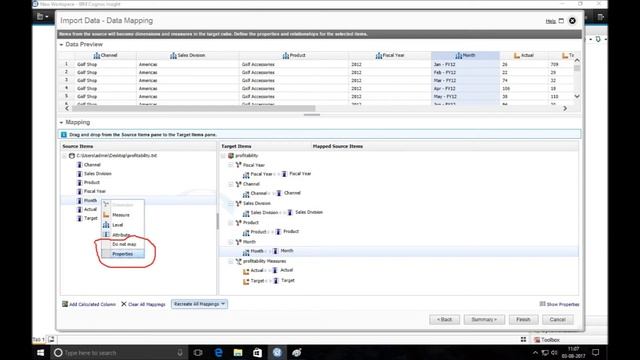Select the Actual measure column header icon

point(517,56)
